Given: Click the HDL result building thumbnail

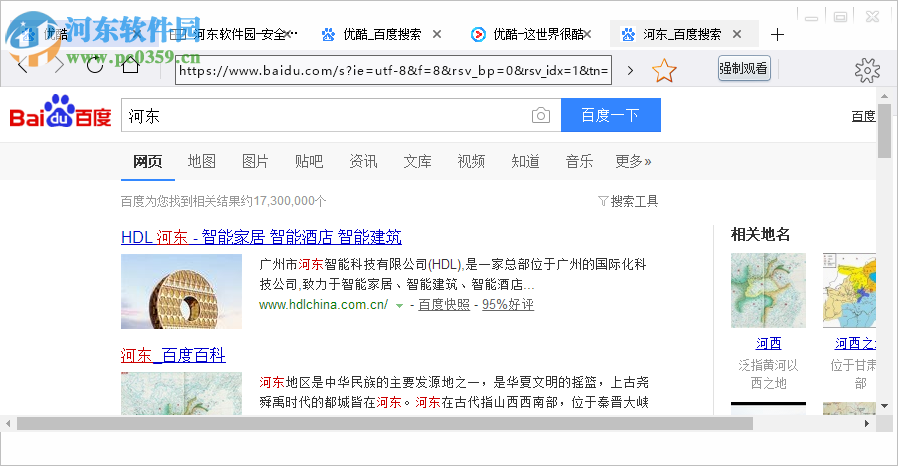Looking at the screenshot, I should (x=182, y=291).
